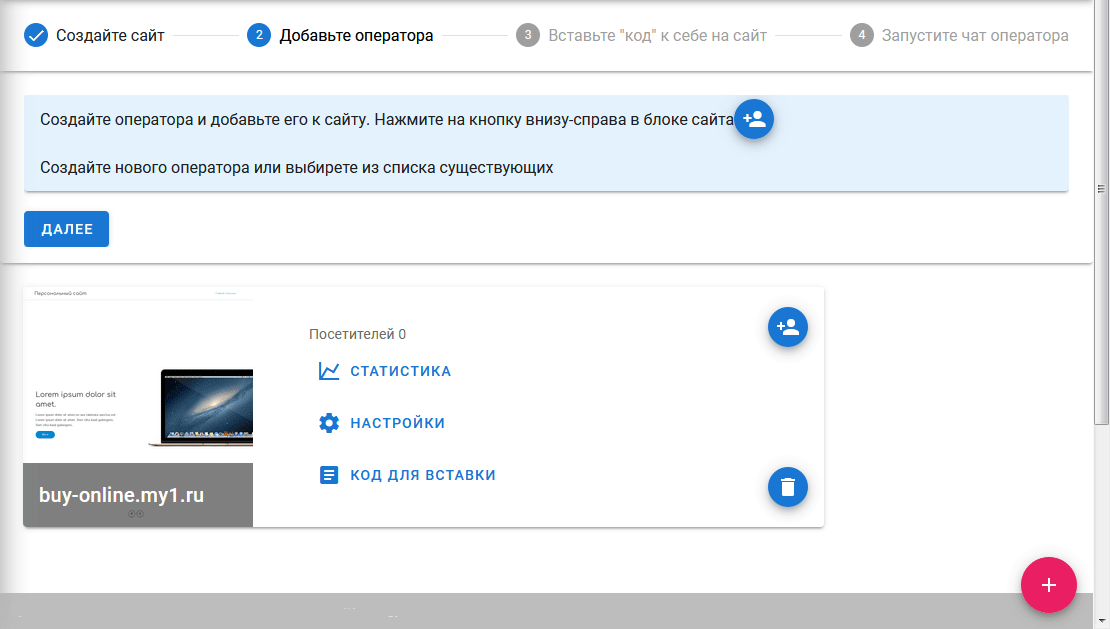Click the add operator button in site card
Image resolution: width=1110 pixels, height=629 pixels.
[787, 327]
